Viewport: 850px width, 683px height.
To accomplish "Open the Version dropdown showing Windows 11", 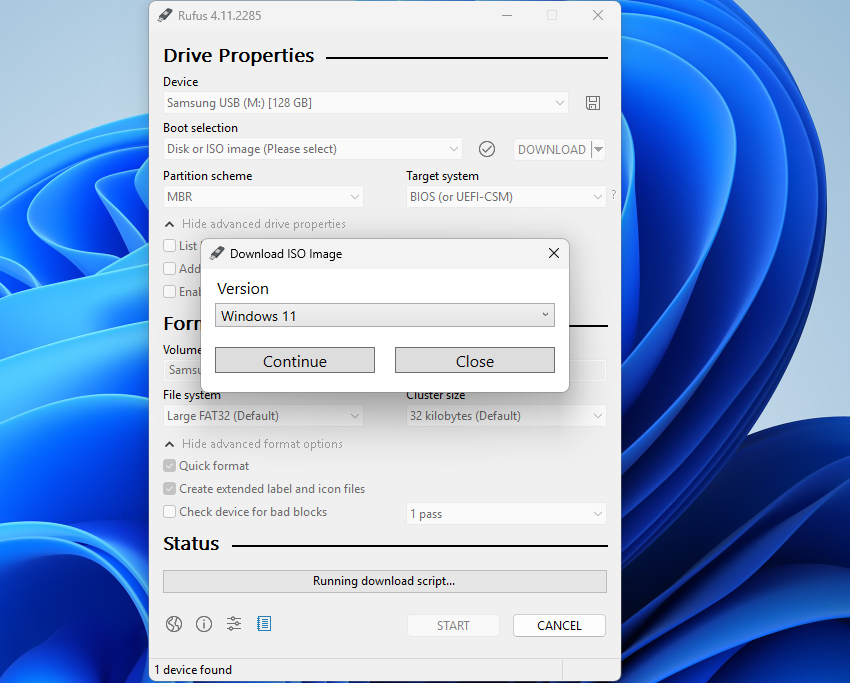I will (384, 315).
